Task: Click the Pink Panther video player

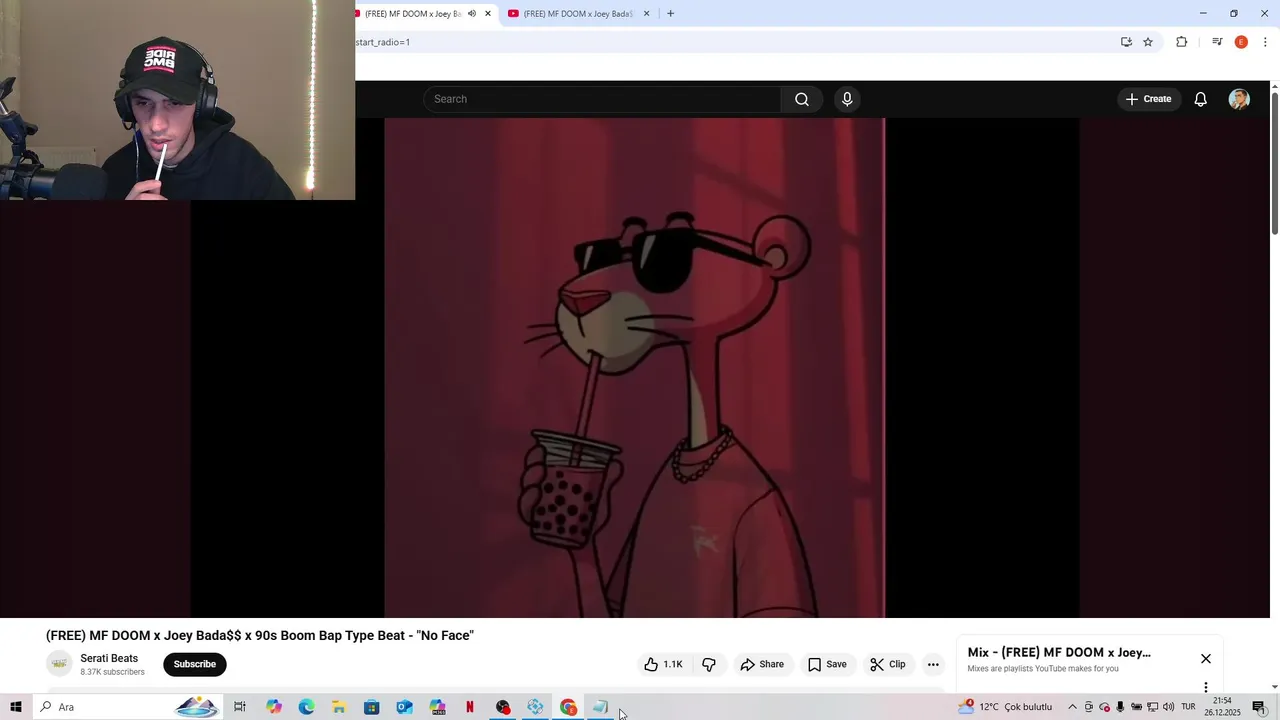Action: [635, 368]
